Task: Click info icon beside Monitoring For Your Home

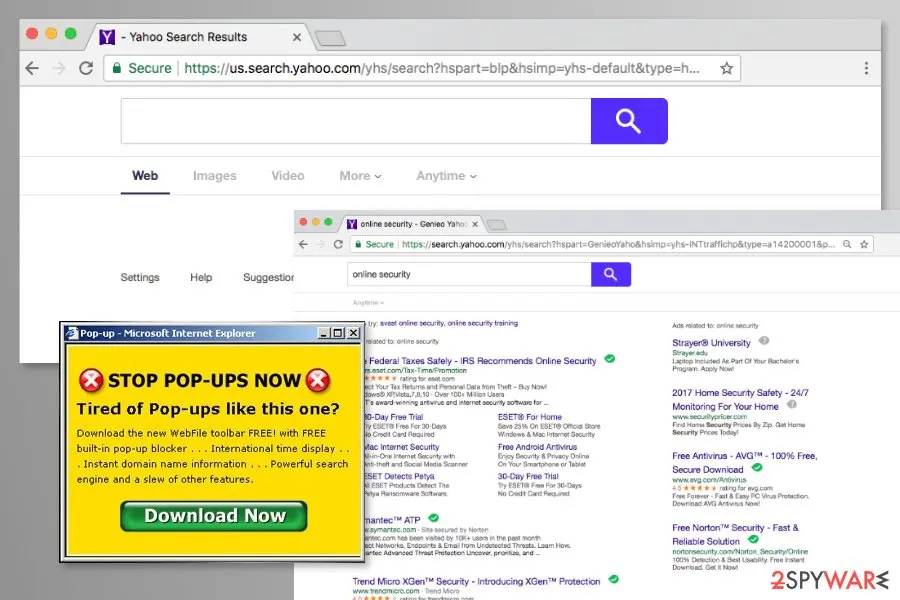Action: tap(792, 404)
